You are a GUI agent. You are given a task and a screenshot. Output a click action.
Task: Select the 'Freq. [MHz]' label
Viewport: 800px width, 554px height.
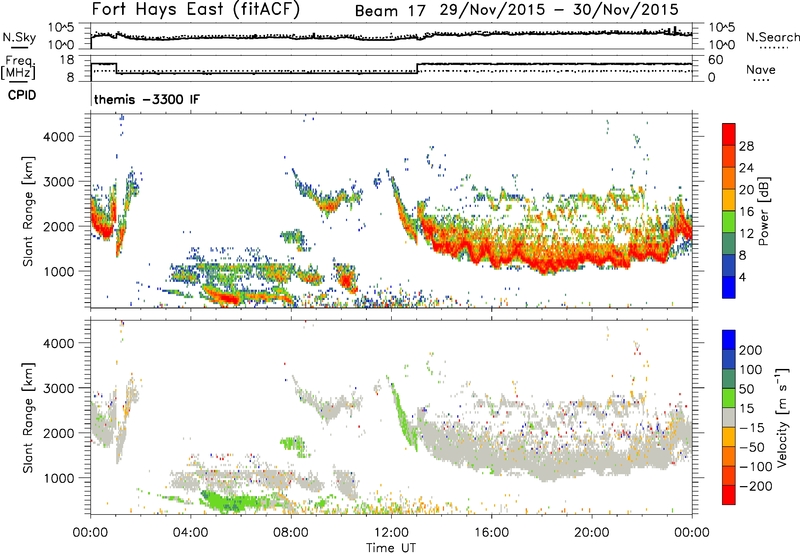tap(18, 68)
